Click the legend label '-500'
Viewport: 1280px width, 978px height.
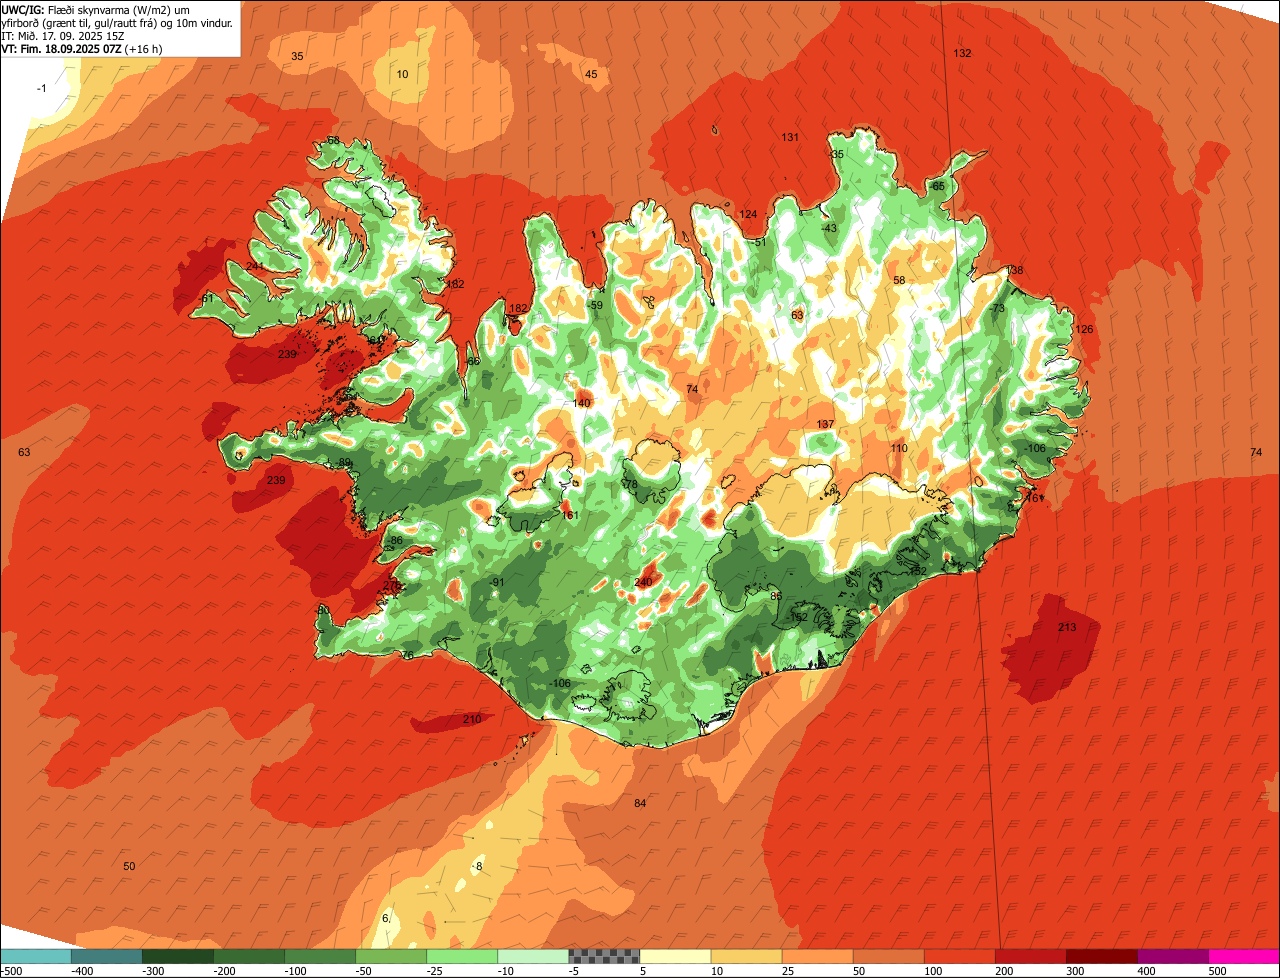coord(11,970)
